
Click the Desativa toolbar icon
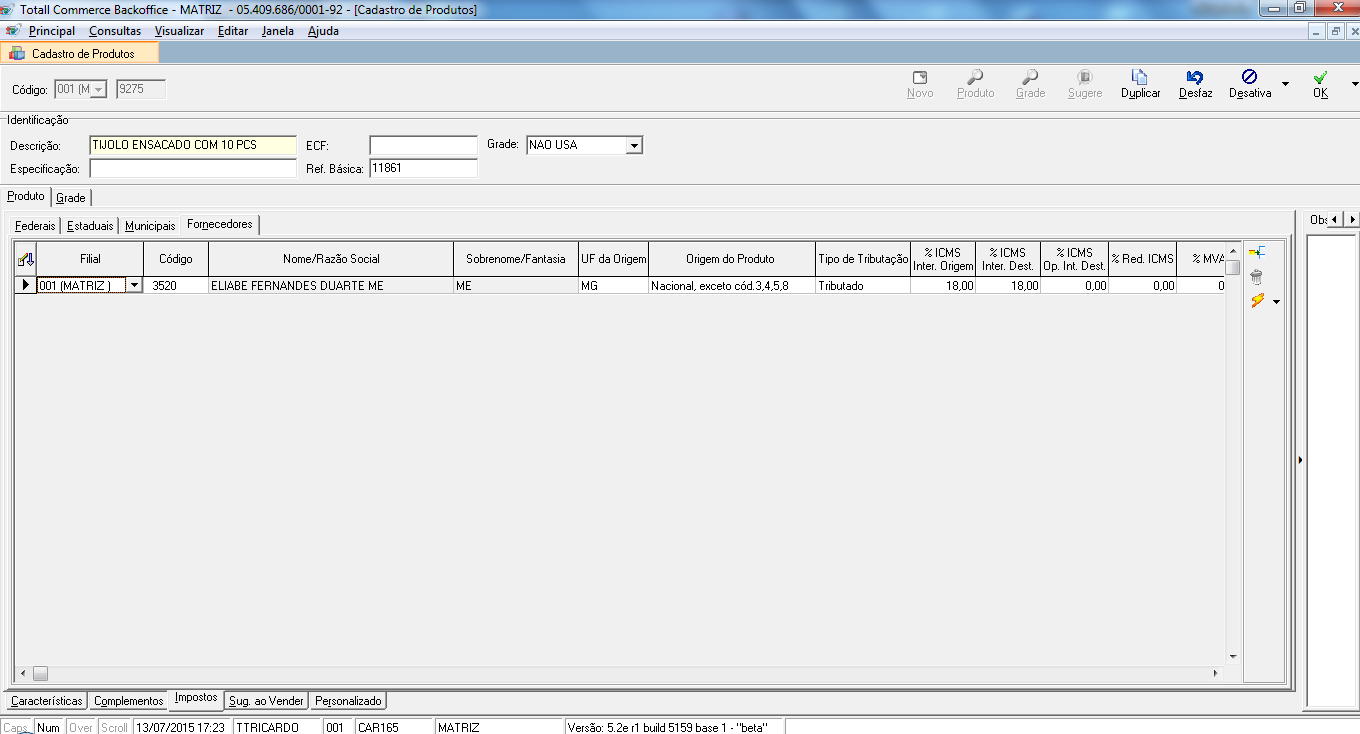click(x=1249, y=77)
